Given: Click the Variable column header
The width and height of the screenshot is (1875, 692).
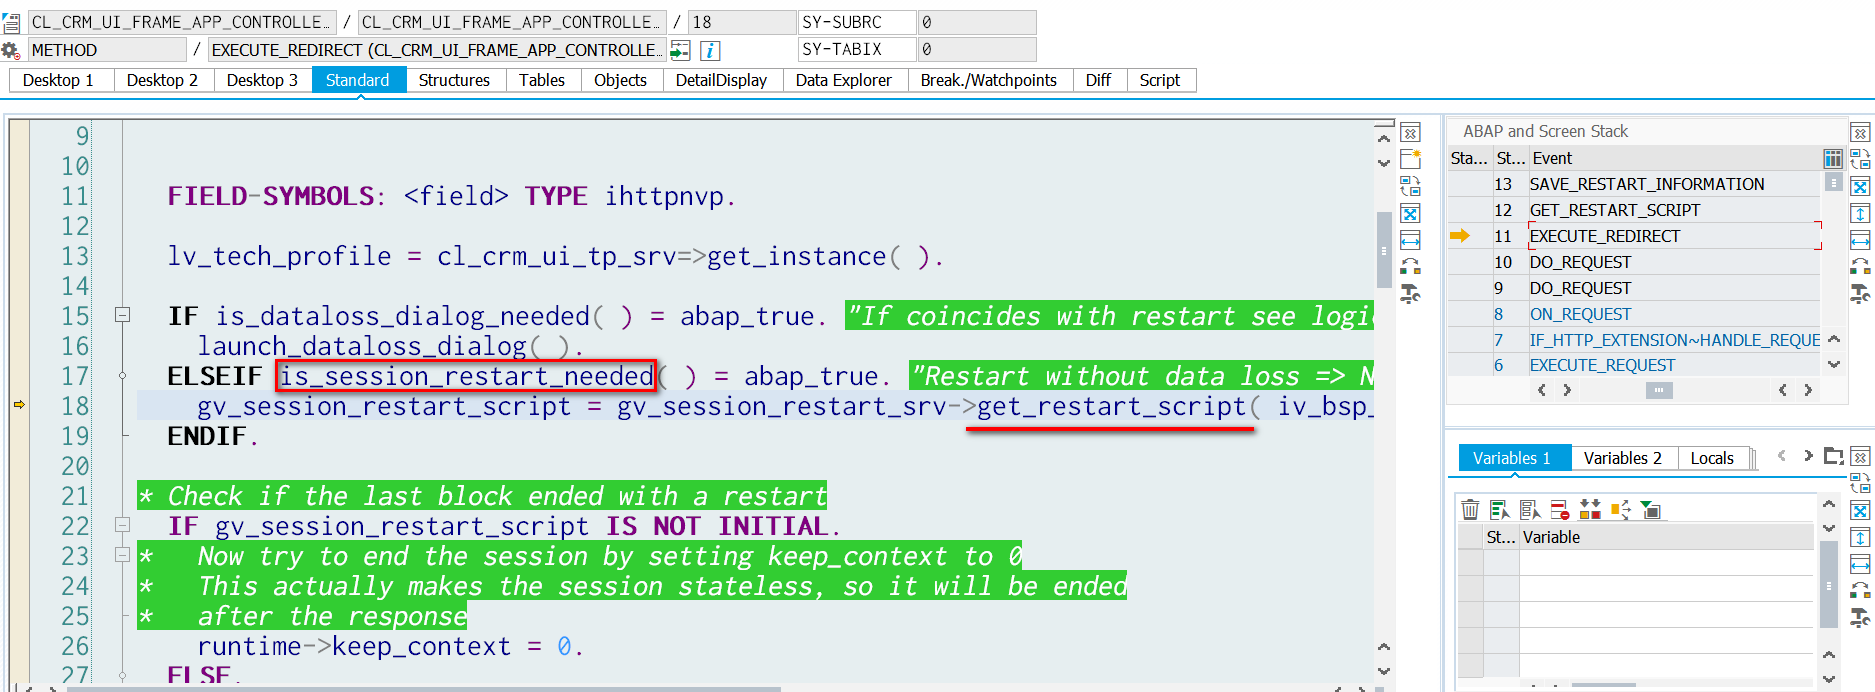Looking at the screenshot, I should pyautogui.click(x=1666, y=537).
